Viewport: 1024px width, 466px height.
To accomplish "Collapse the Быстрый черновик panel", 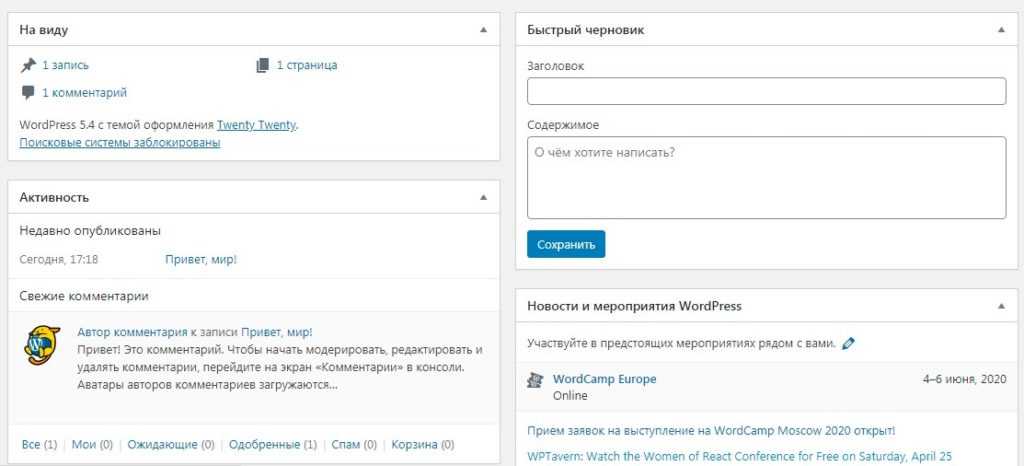I will click(1001, 30).
